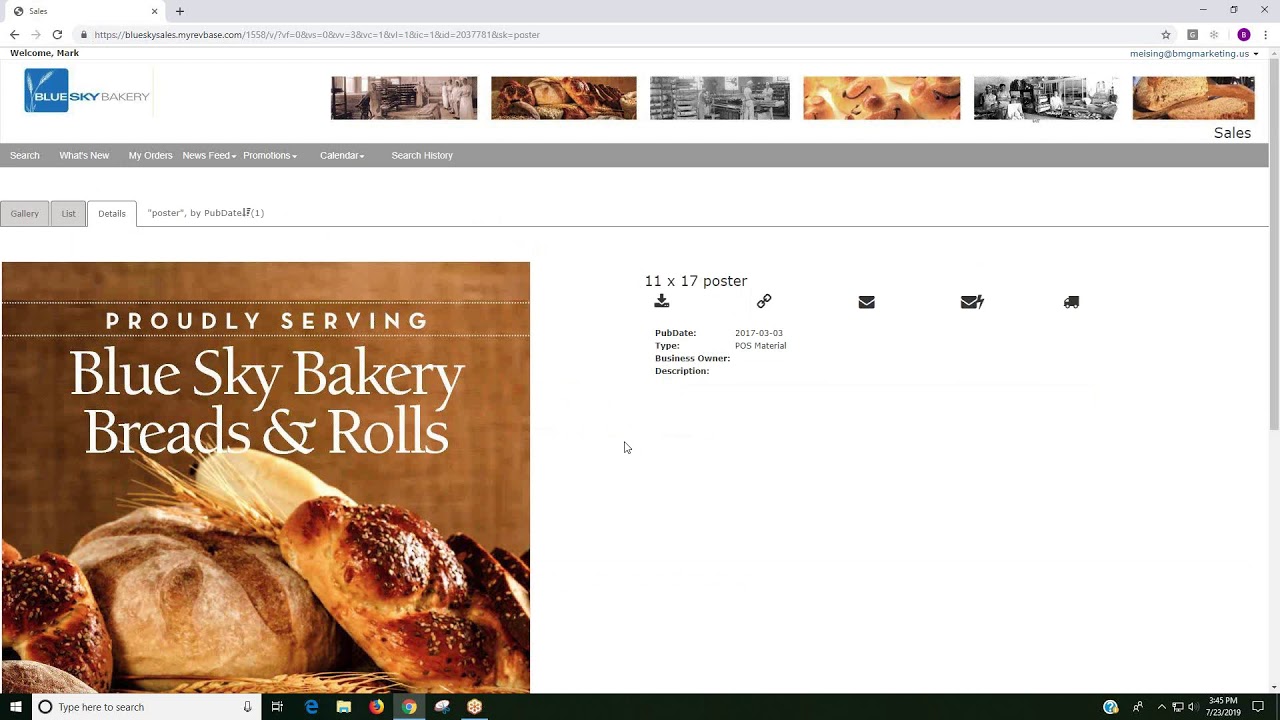The height and width of the screenshot is (720, 1280).
Task: Click the Windows taskbar search box
Action: (145, 707)
